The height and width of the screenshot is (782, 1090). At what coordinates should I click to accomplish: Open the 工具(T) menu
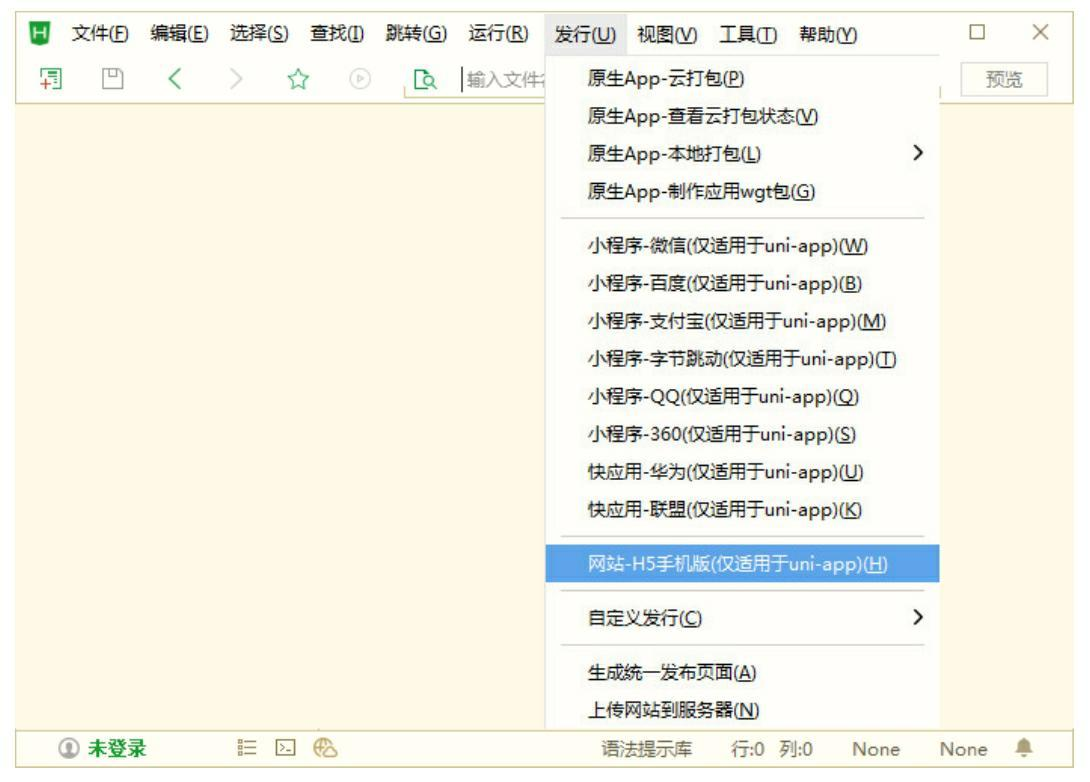point(748,34)
